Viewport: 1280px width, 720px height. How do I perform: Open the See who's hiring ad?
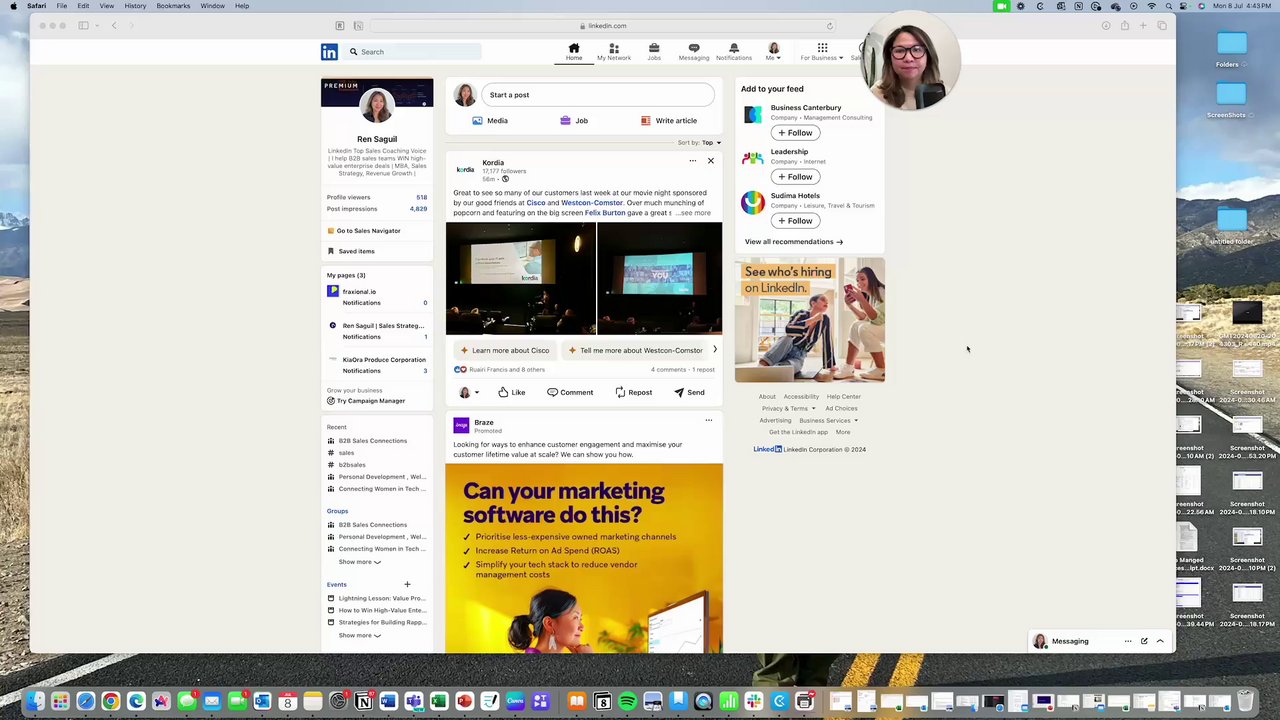tap(810, 320)
